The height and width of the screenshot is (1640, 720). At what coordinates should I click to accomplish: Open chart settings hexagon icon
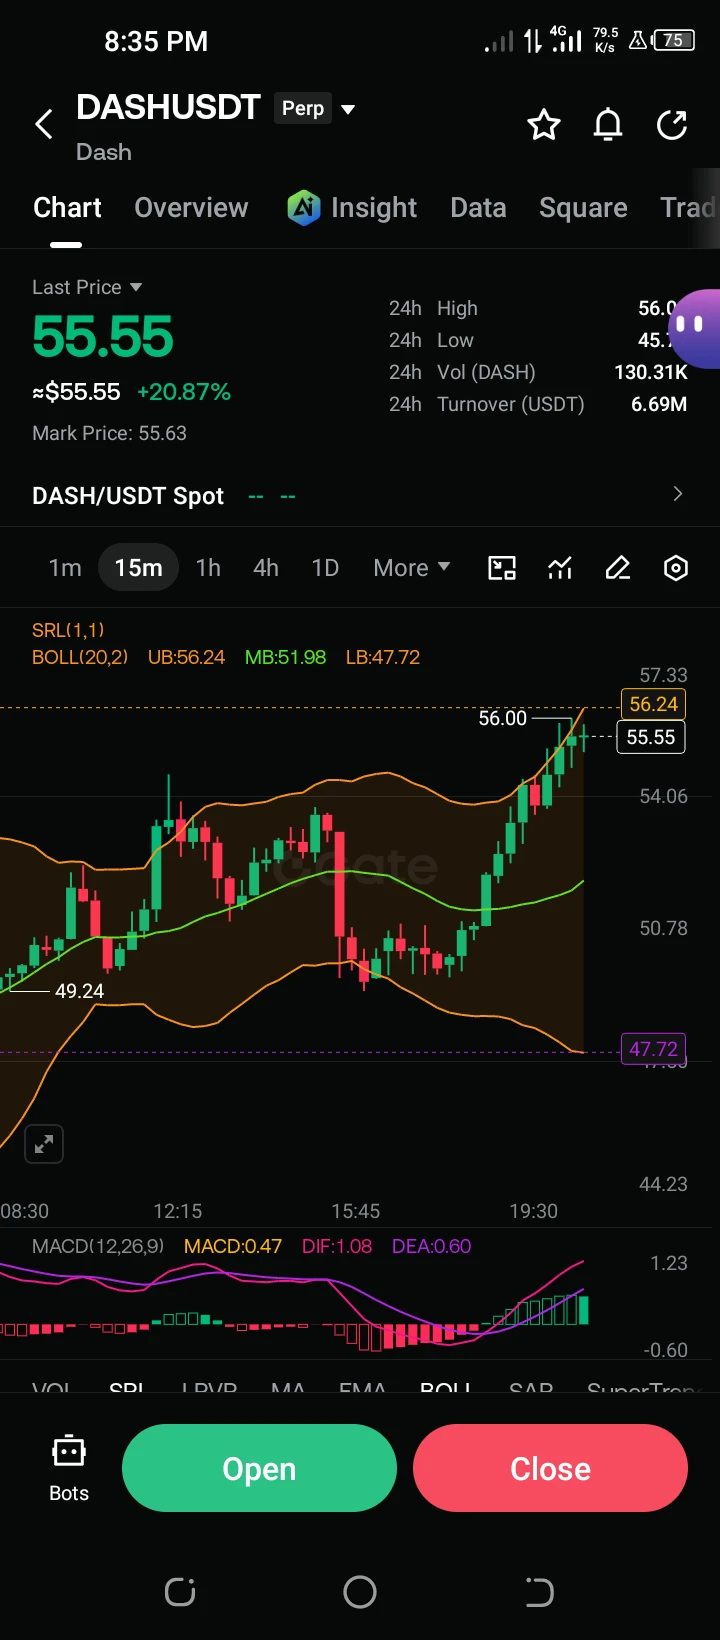point(676,568)
